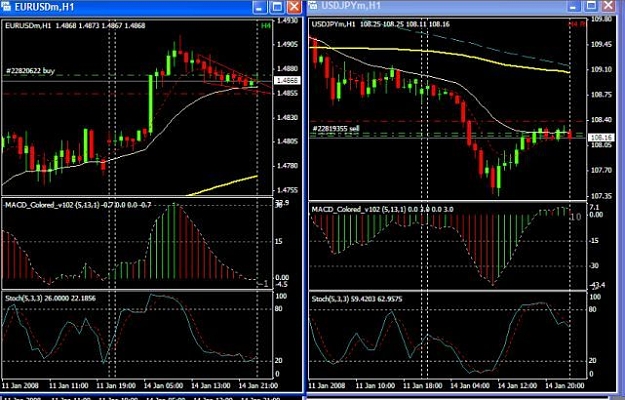Click the -15 level on USDJPY MACD scale
This screenshot has width=625, height=400.
pyautogui.click(x=594, y=241)
